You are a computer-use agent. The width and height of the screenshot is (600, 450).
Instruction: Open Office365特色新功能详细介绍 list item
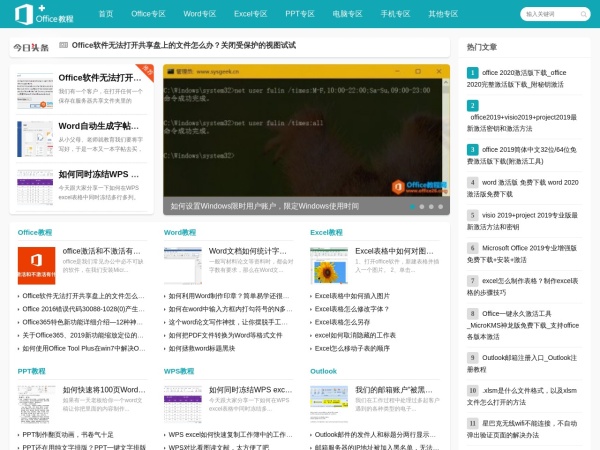[x=83, y=322]
